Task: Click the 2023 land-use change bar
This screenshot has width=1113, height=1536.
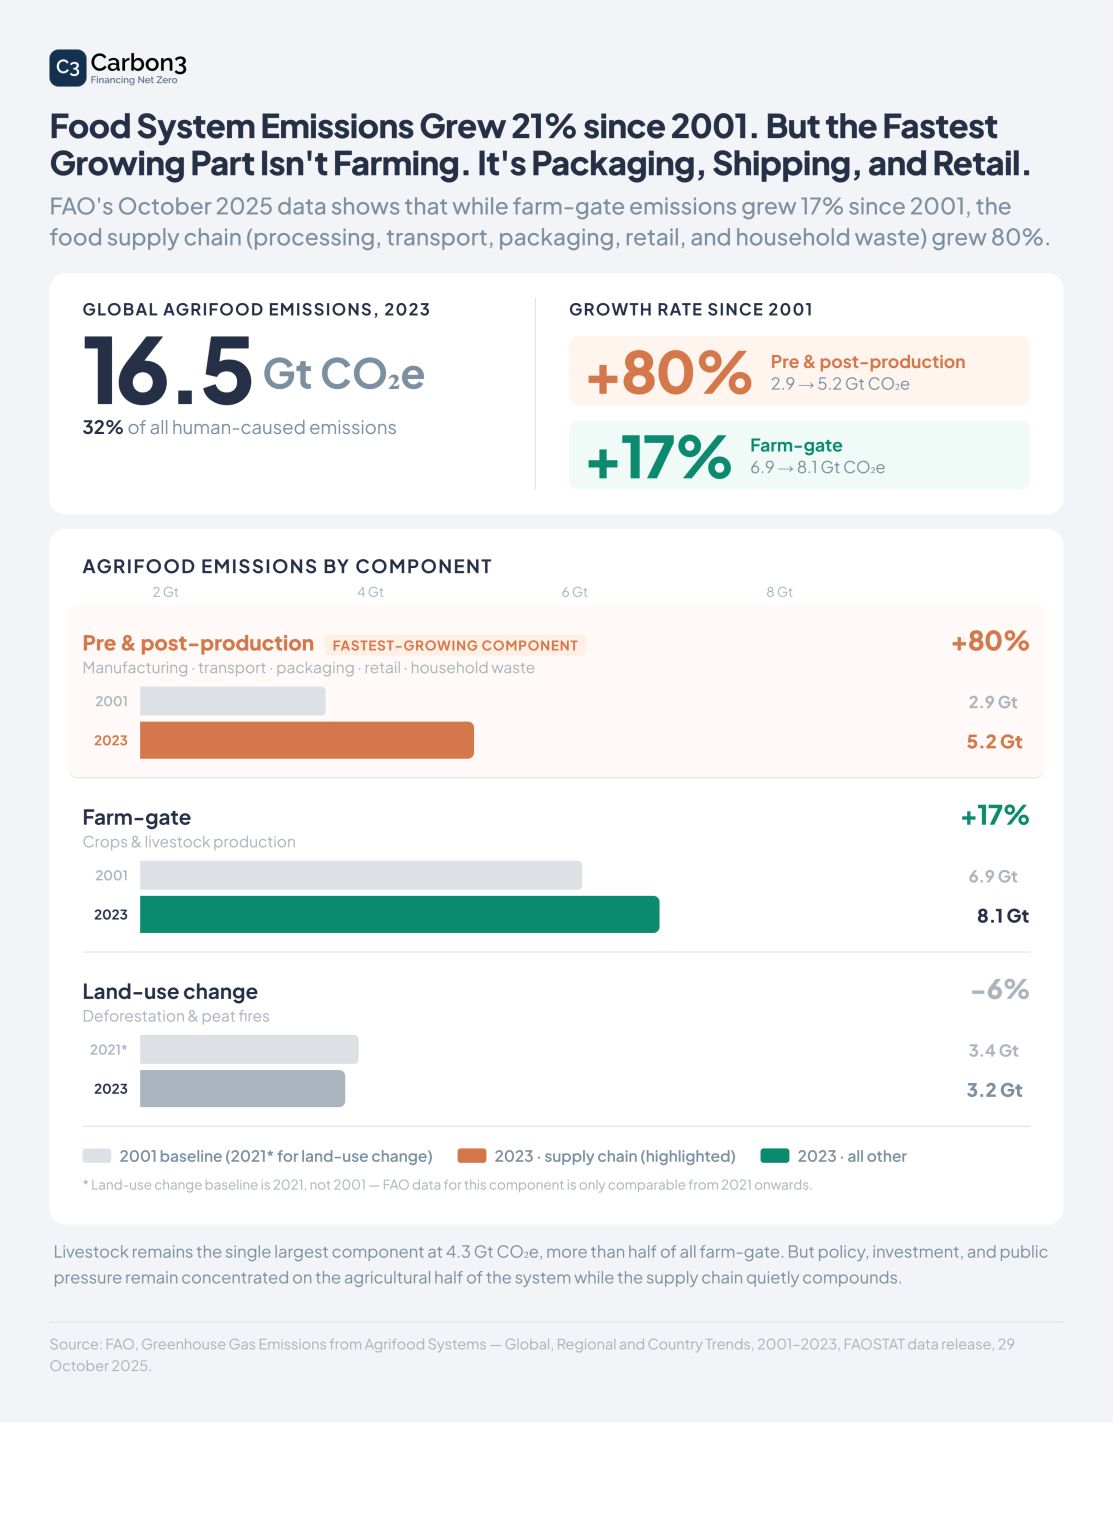Action: 242,1088
